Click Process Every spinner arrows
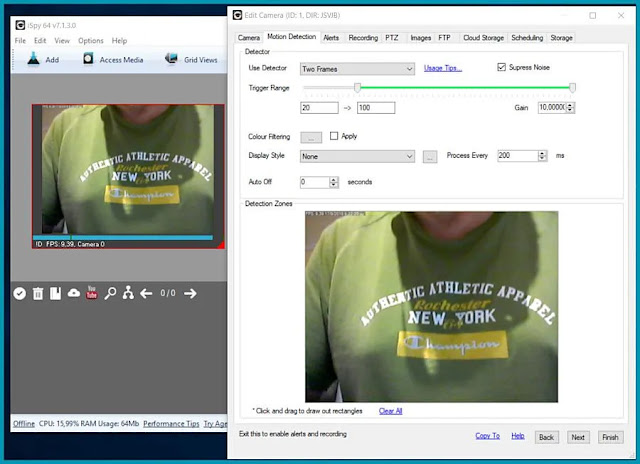The width and height of the screenshot is (640, 464). (542, 155)
